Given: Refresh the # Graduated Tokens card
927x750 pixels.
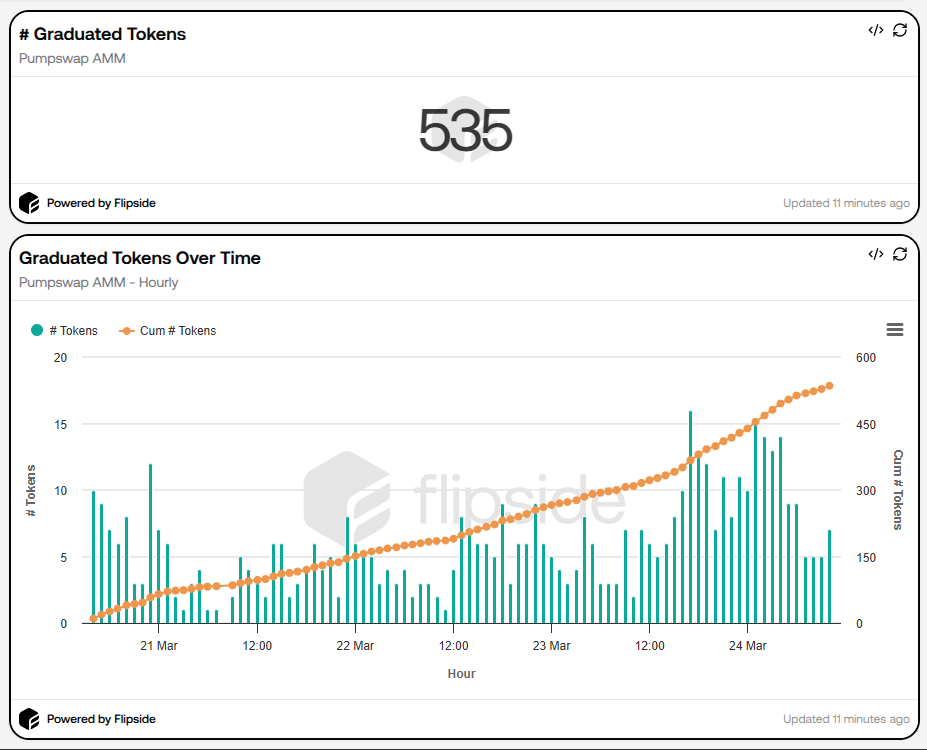Looking at the screenshot, I should [x=900, y=30].
